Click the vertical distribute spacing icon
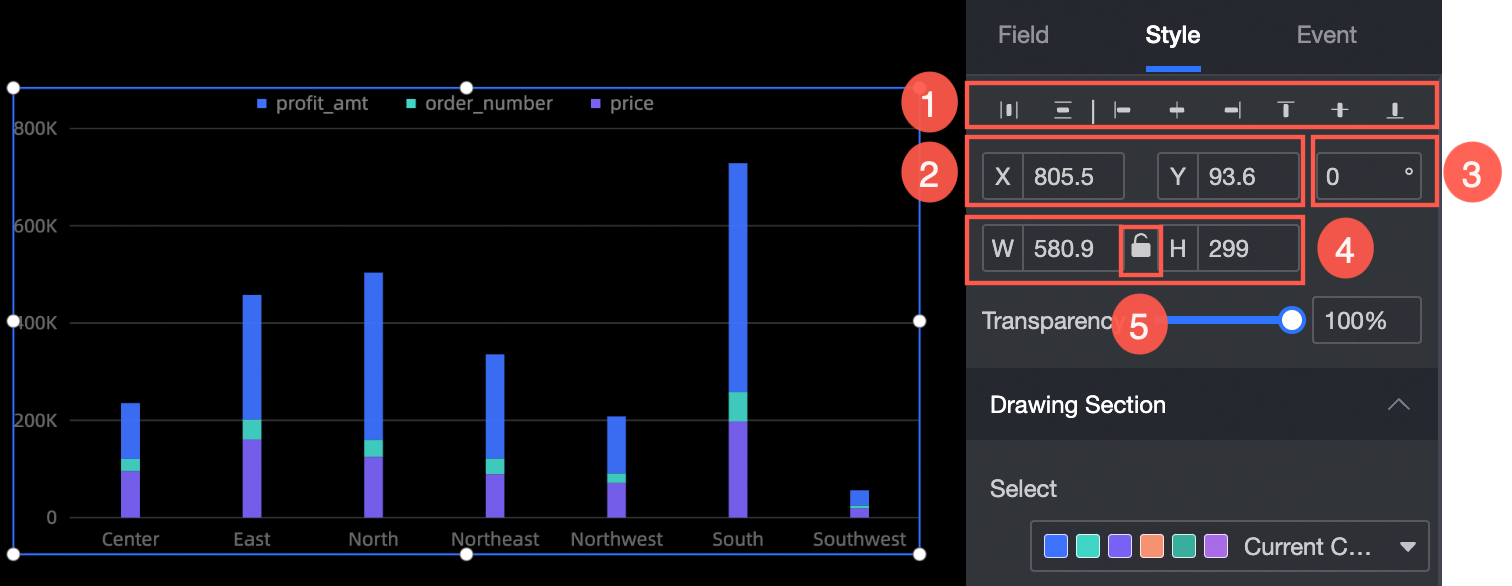 coord(1063,110)
